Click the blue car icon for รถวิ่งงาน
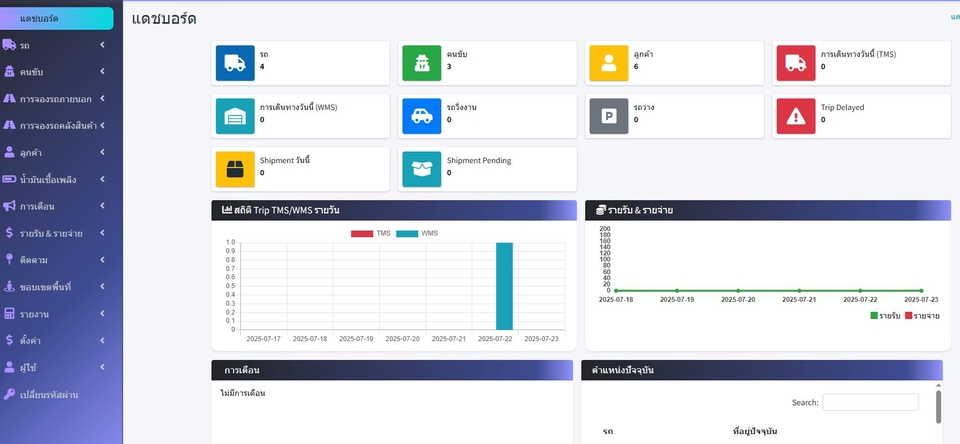Screen dimensions: 960x444 (x=422, y=115)
